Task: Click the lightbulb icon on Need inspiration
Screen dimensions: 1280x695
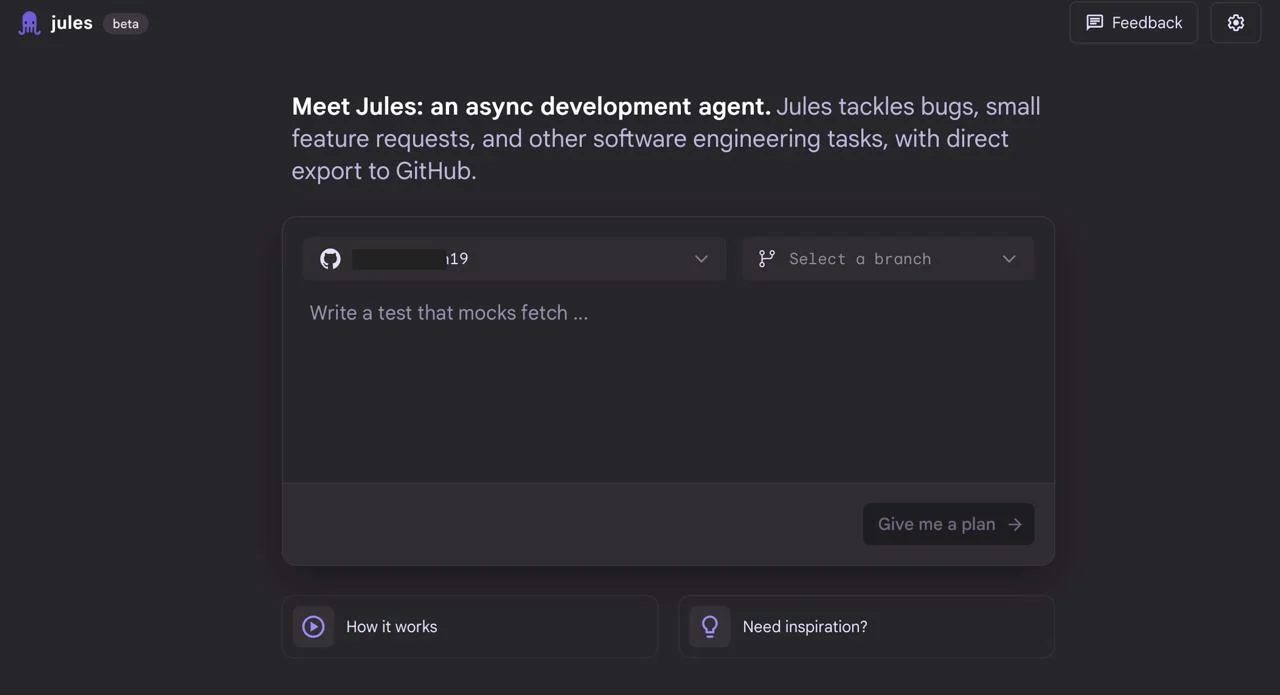Action: 710,627
